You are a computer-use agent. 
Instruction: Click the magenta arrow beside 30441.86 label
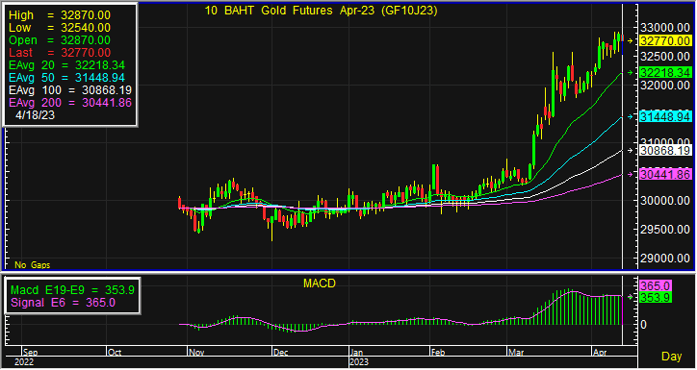tap(630, 175)
